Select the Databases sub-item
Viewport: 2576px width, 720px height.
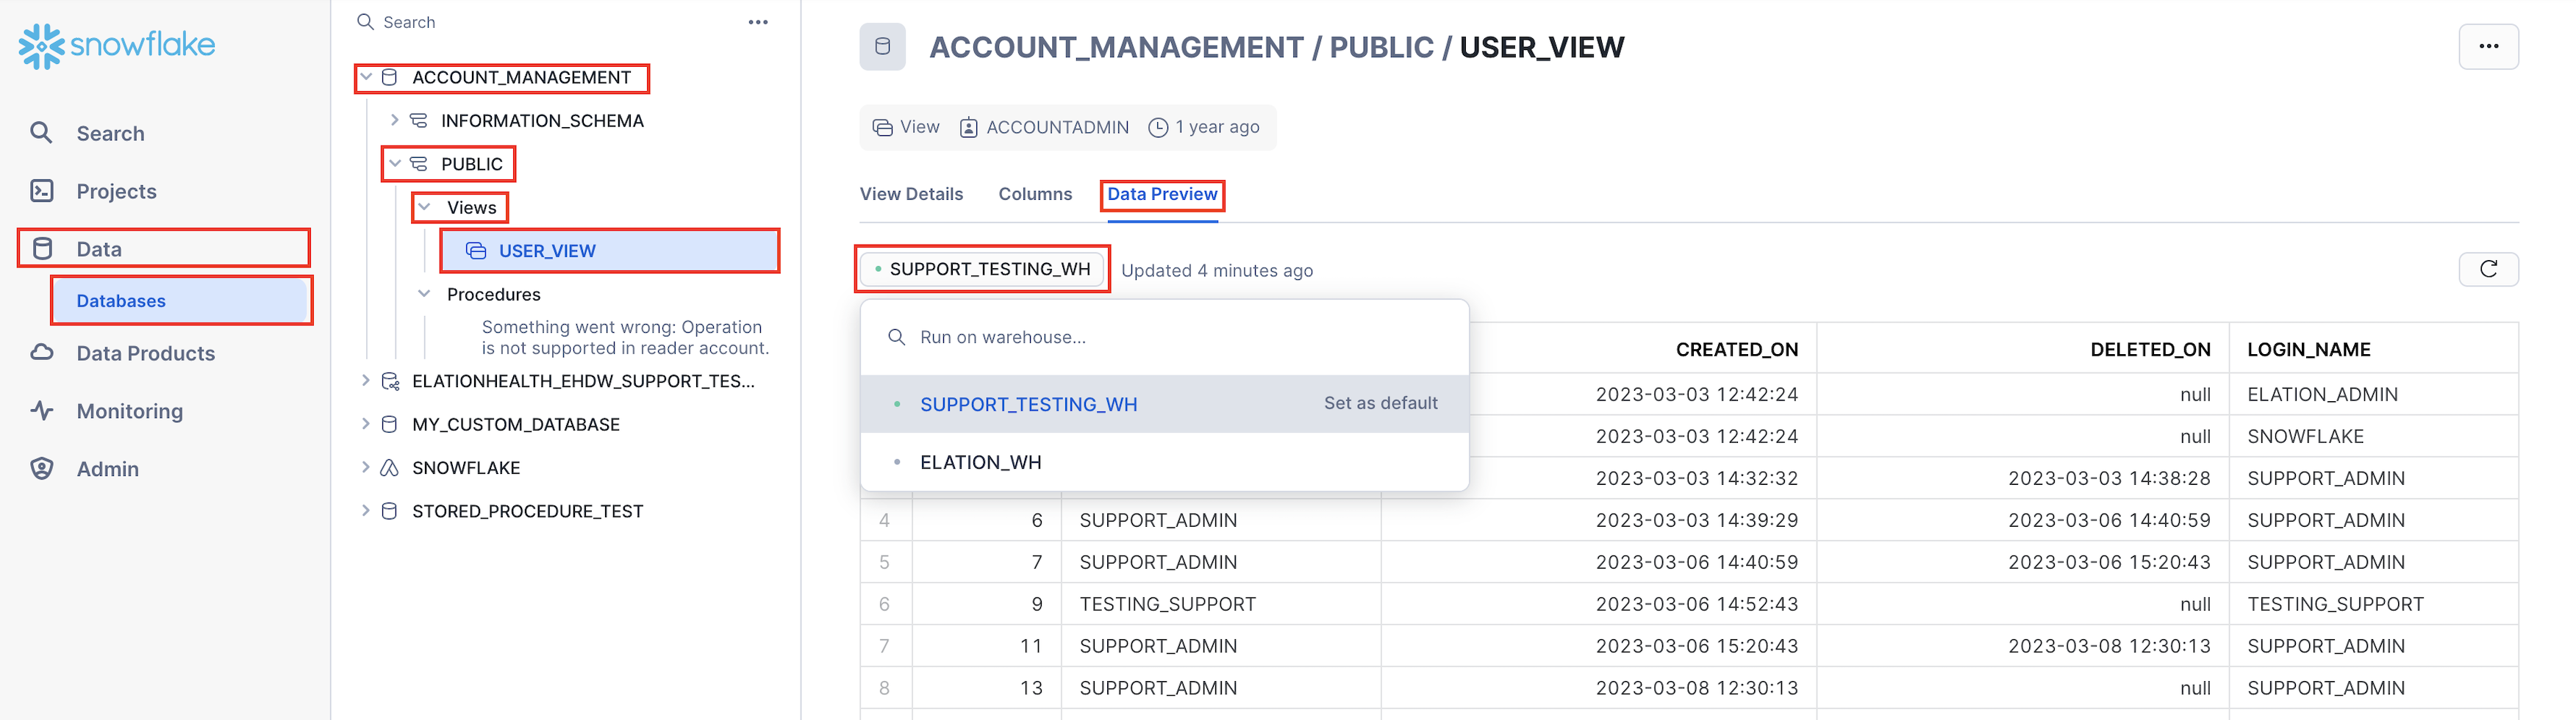[x=180, y=301]
